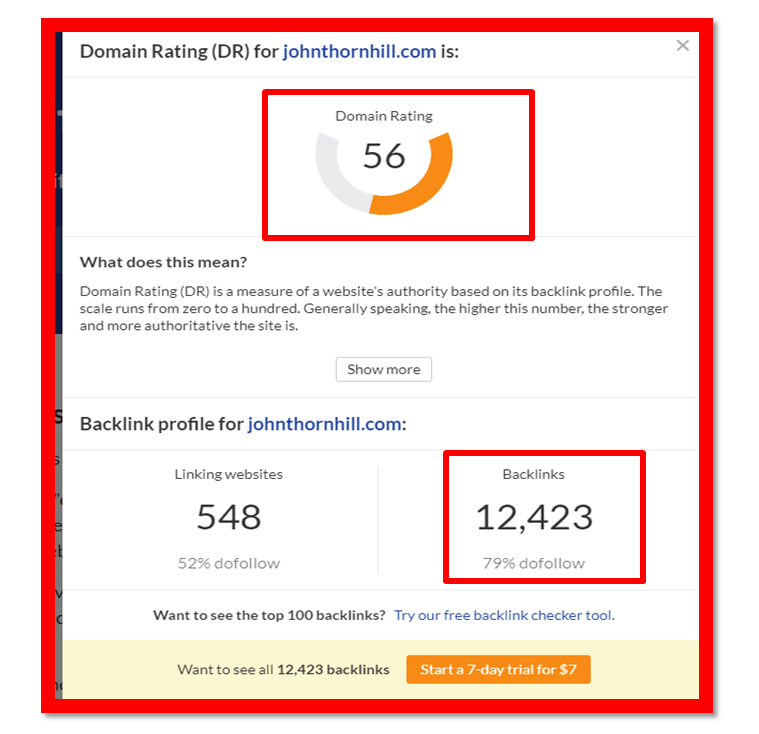Click the "Backlinks" label
This screenshot has width=759, height=734.
pyautogui.click(x=533, y=474)
